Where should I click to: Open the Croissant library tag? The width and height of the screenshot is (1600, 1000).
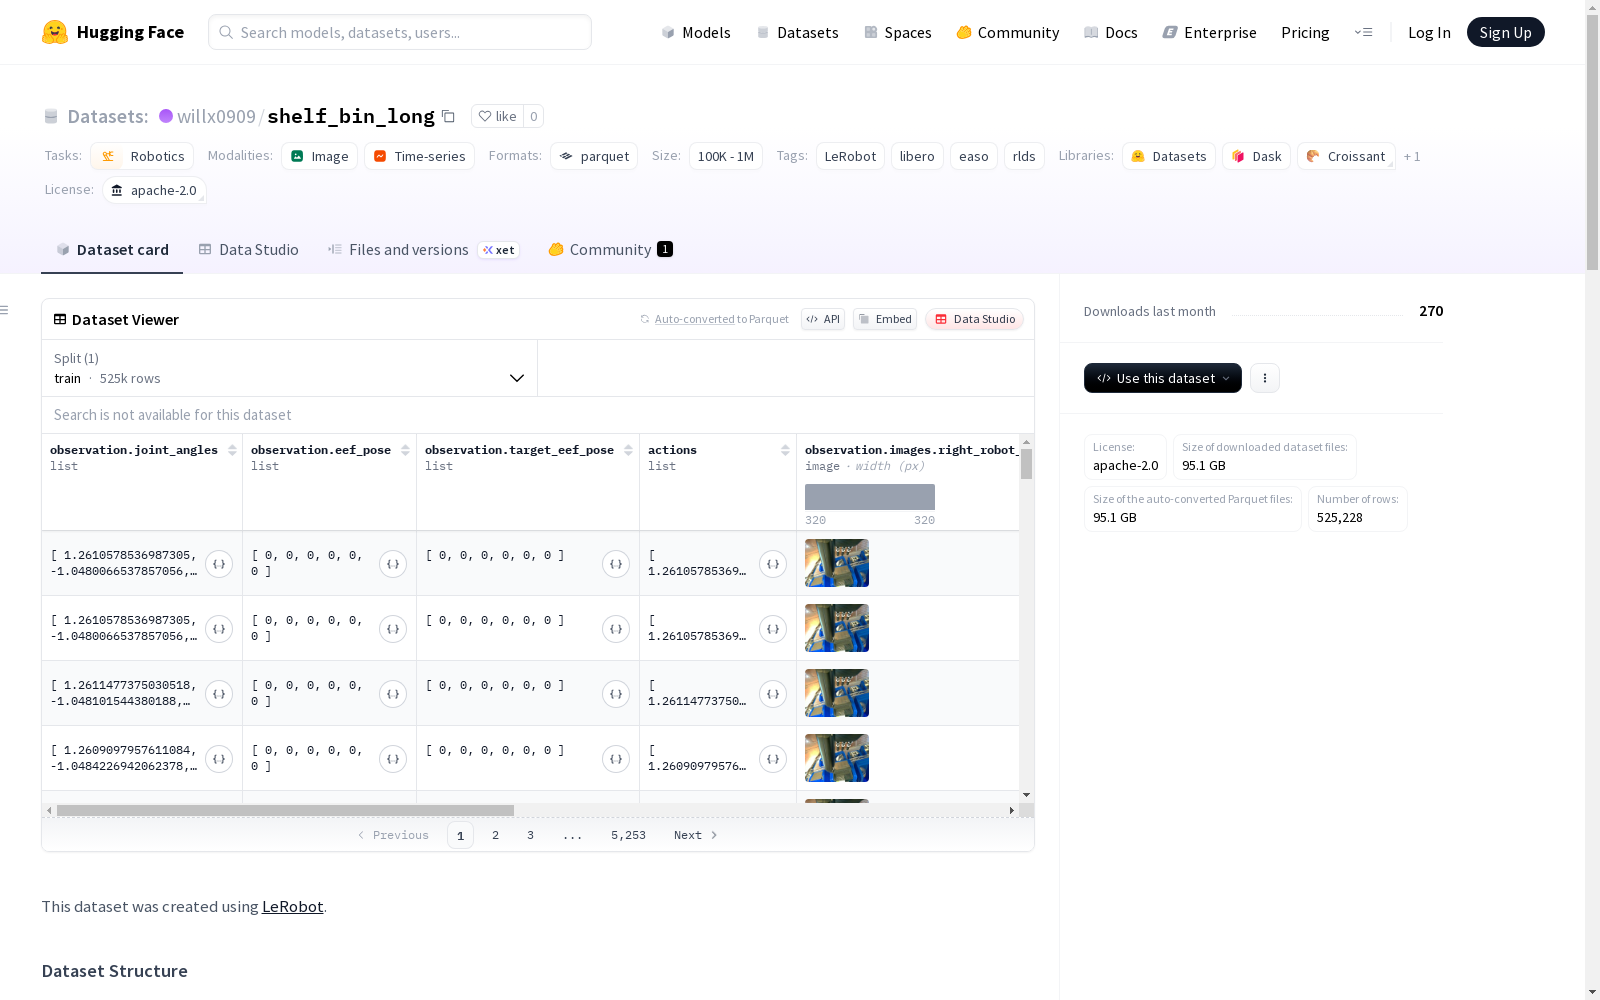point(1346,156)
